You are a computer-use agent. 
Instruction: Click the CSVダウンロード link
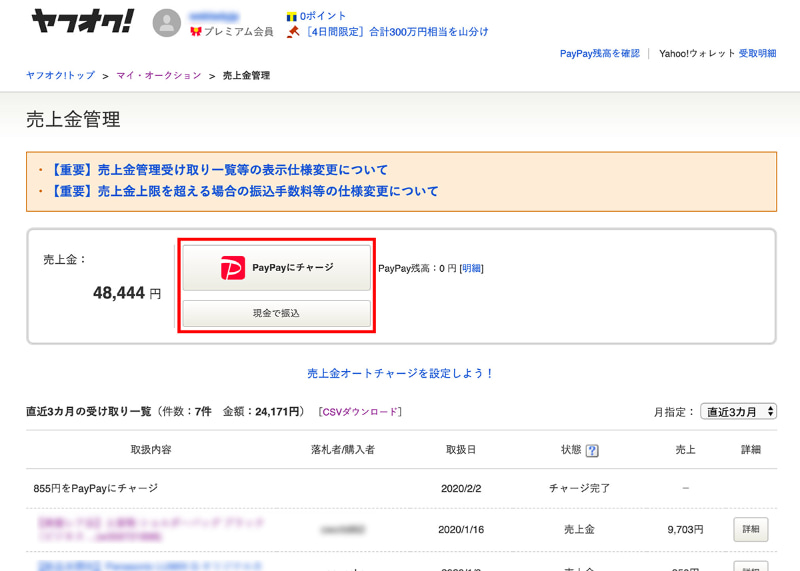[x=360, y=412]
